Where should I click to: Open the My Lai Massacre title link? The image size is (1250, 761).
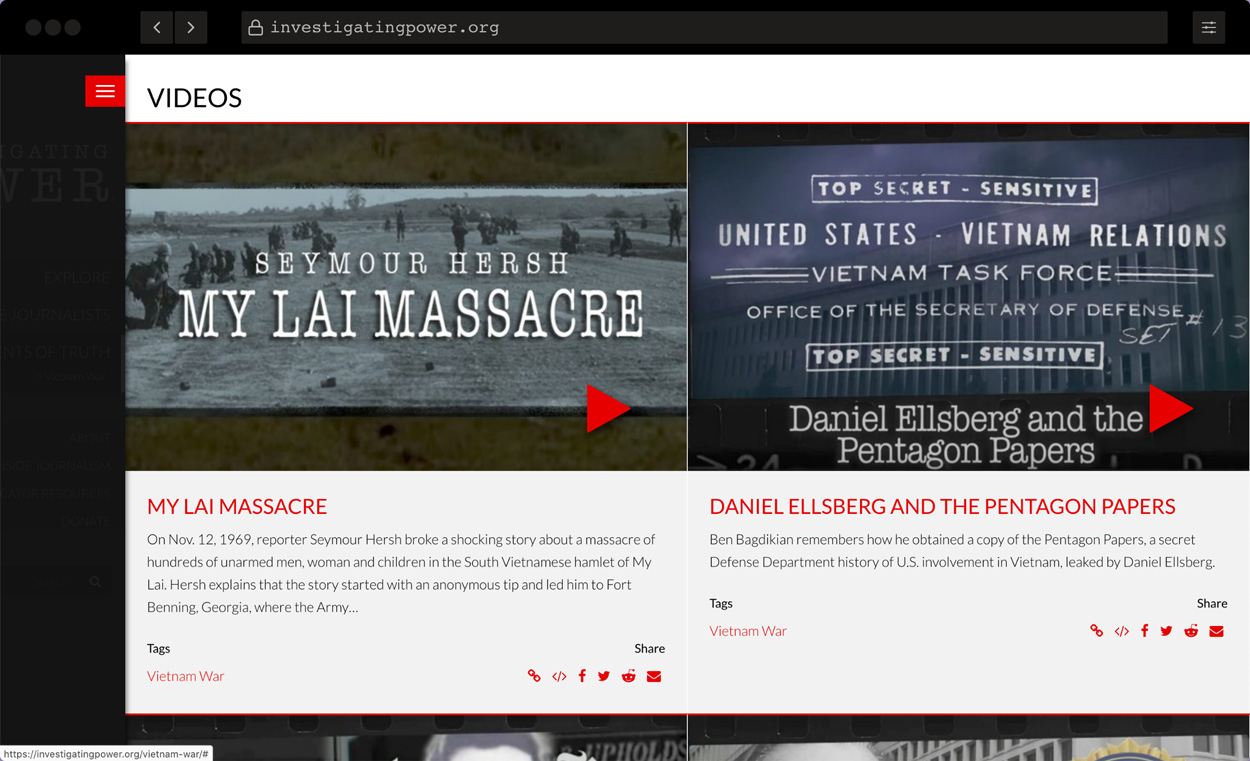237,506
